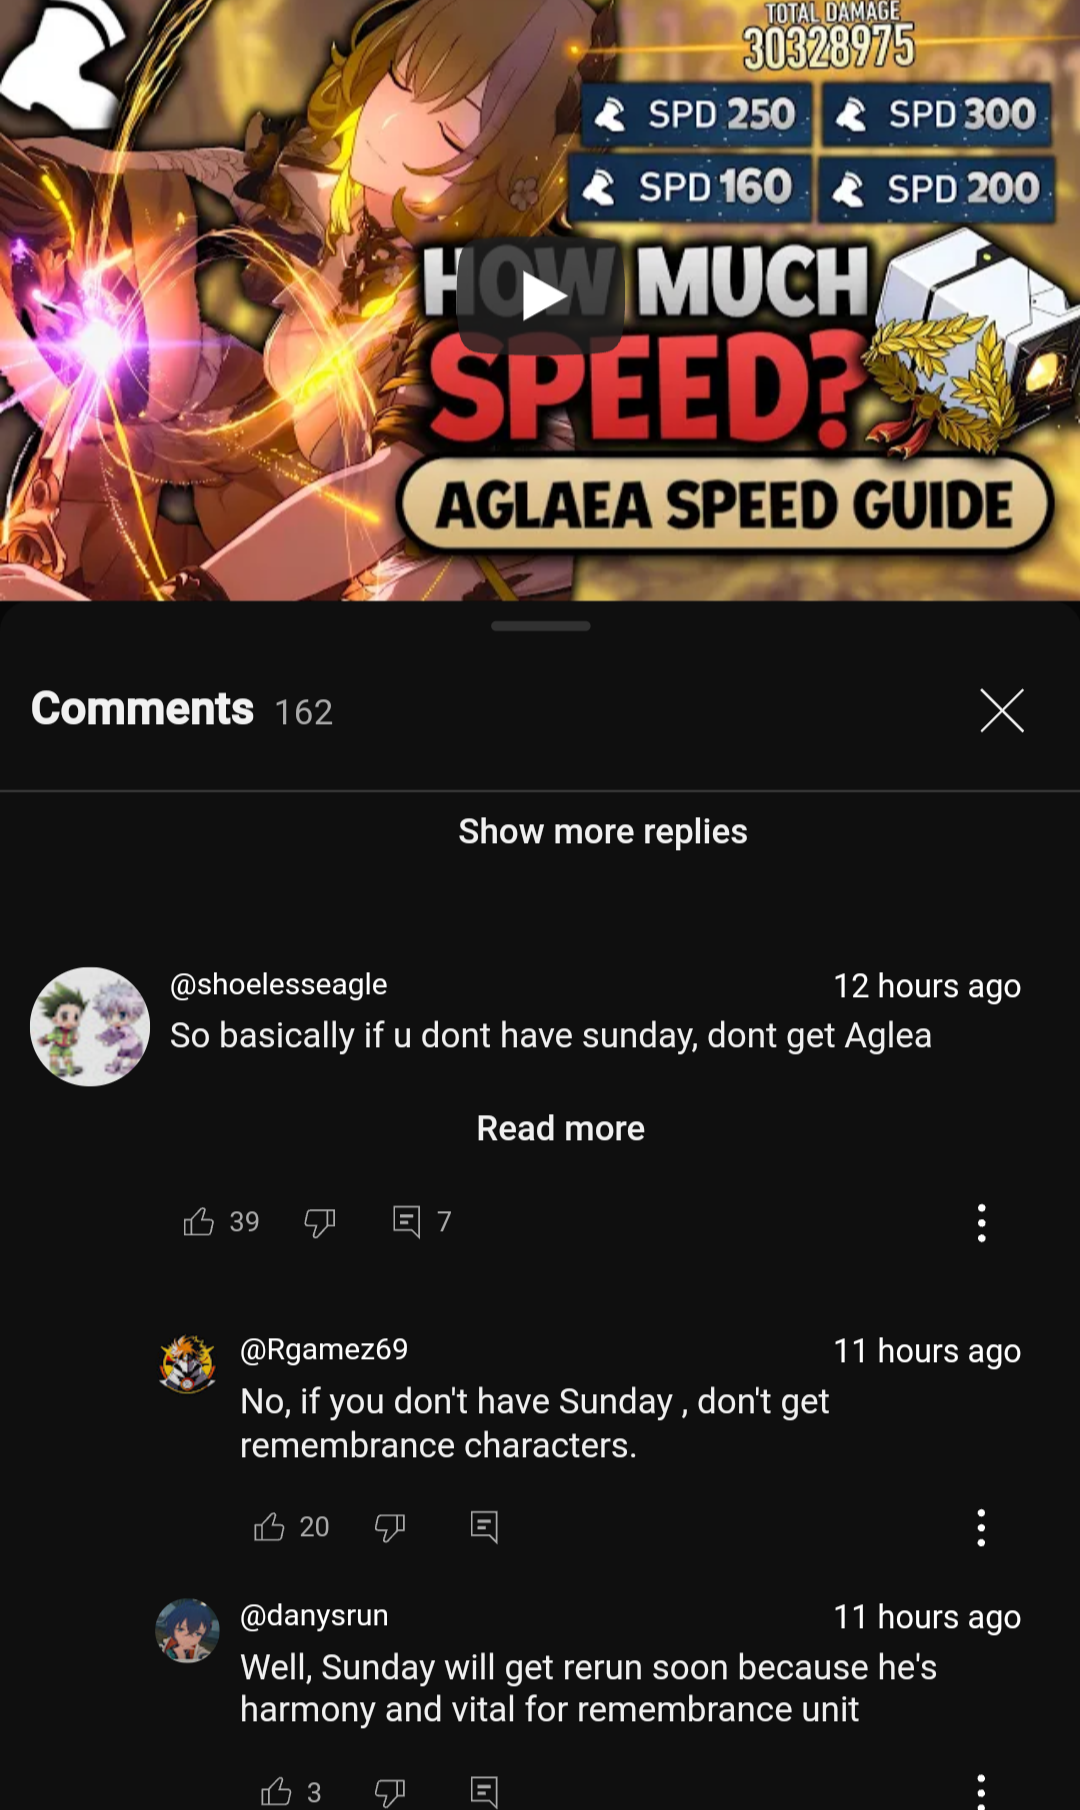Like the @Rgamez69 reply
The width and height of the screenshot is (1080, 1810).
(x=269, y=1527)
